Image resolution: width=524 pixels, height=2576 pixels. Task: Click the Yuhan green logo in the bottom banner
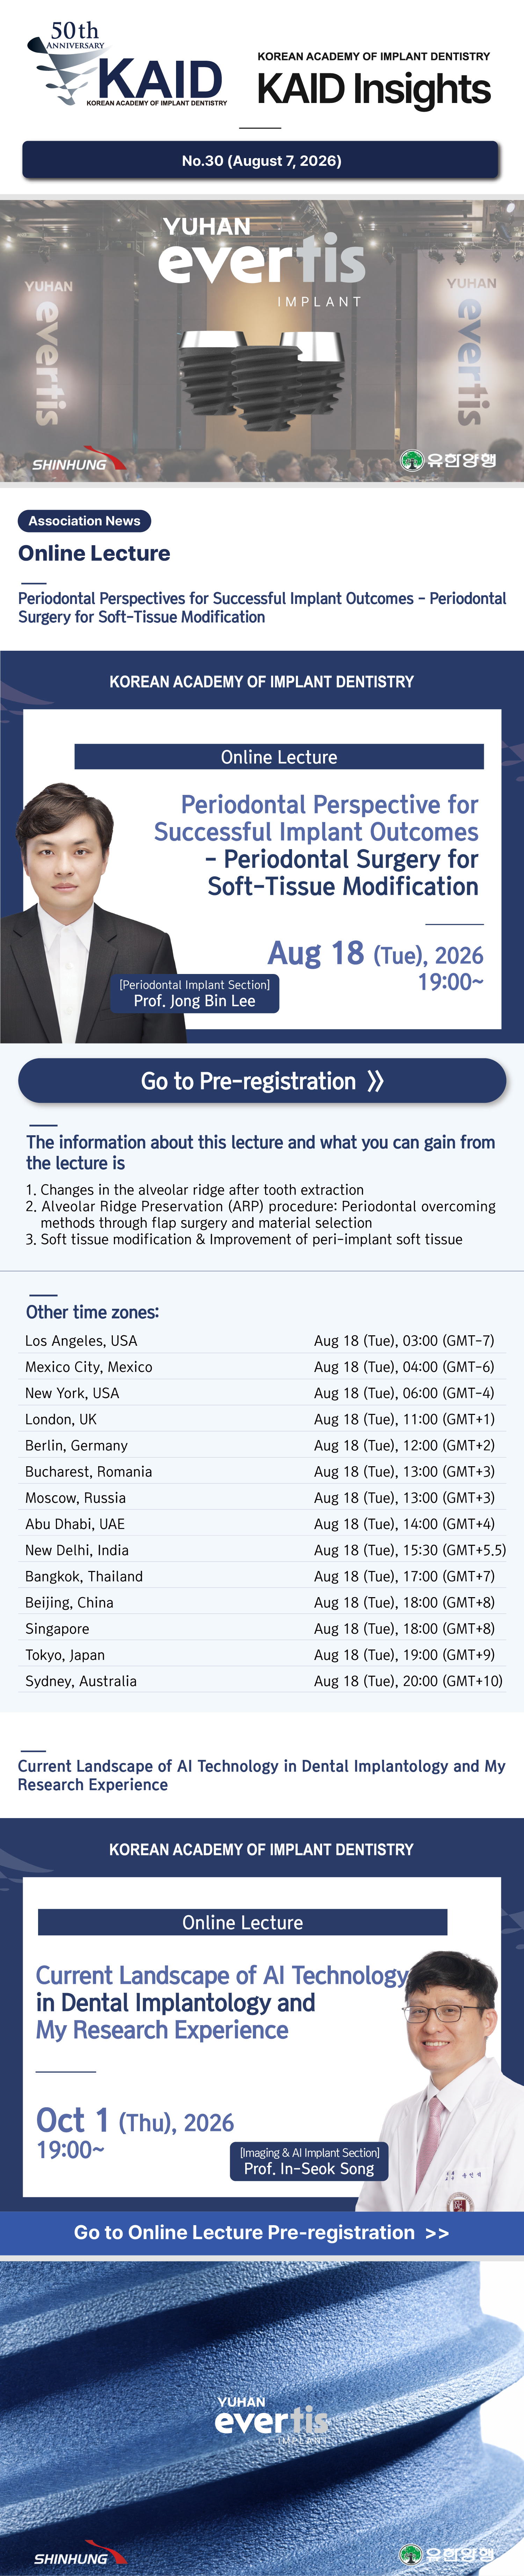[x=447, y=2553]
